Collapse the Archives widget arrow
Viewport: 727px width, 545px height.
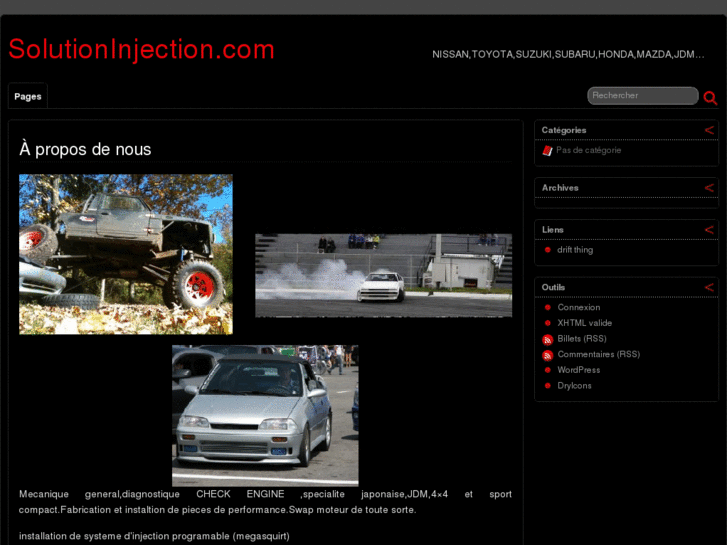coord(709,188)
